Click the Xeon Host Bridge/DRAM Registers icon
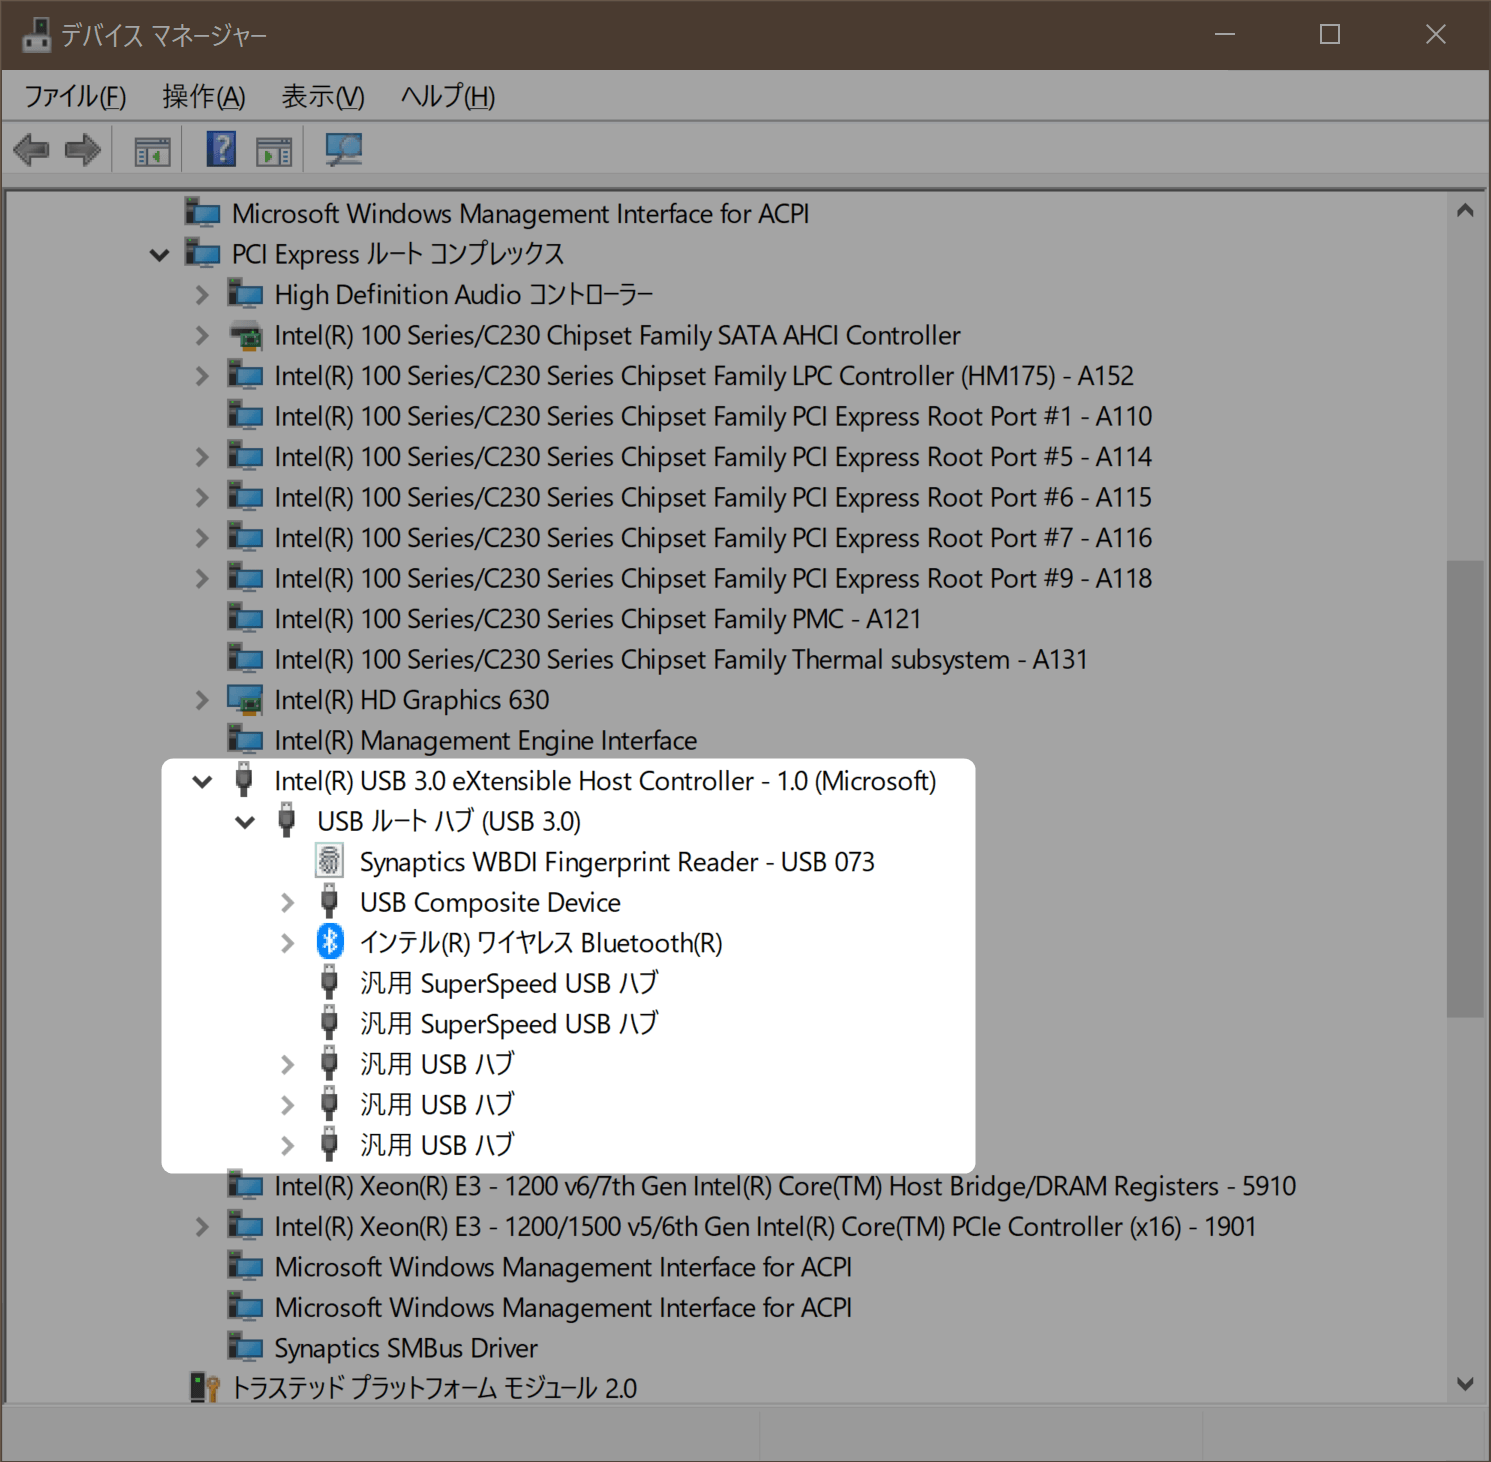 [245, 1185]
